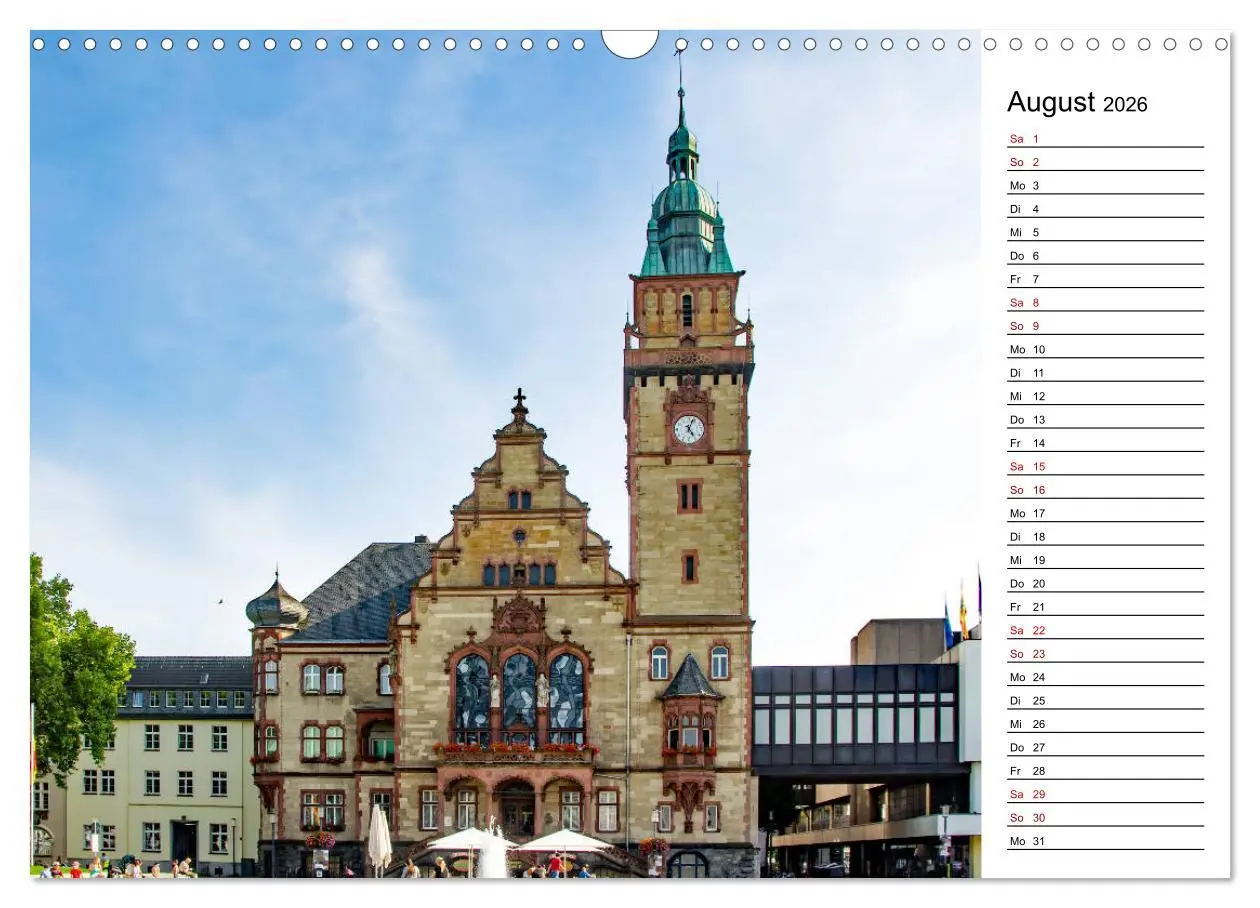Select the 'Mo 17' calendar row
The height and width of the screenshot is (908, 1260).
1105,513
